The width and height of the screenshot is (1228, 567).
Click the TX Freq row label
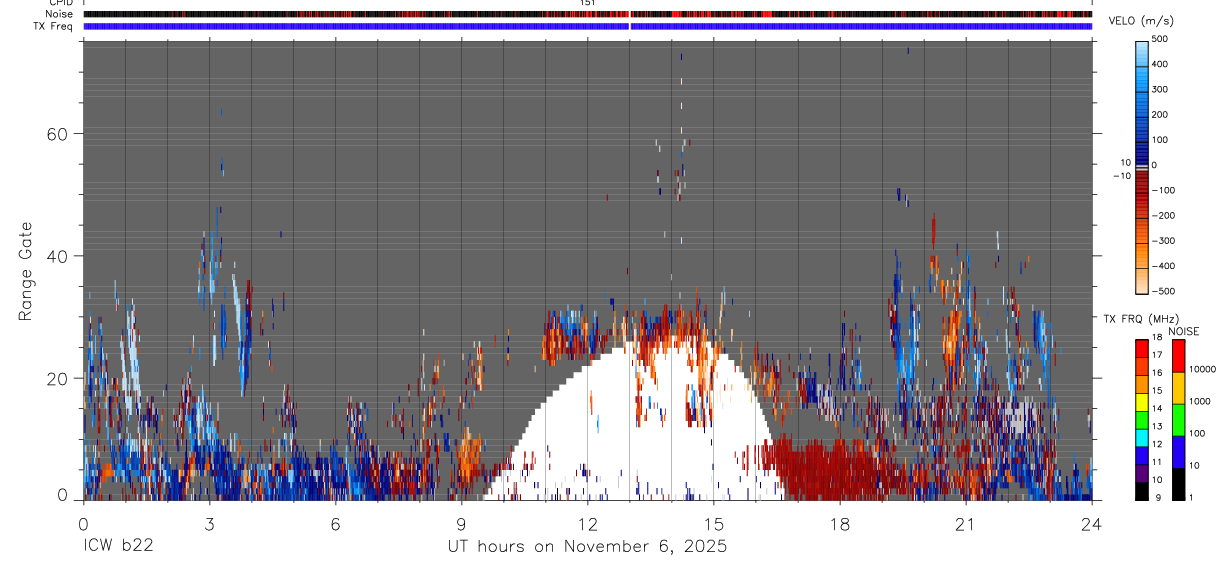(x=53, y=26)
